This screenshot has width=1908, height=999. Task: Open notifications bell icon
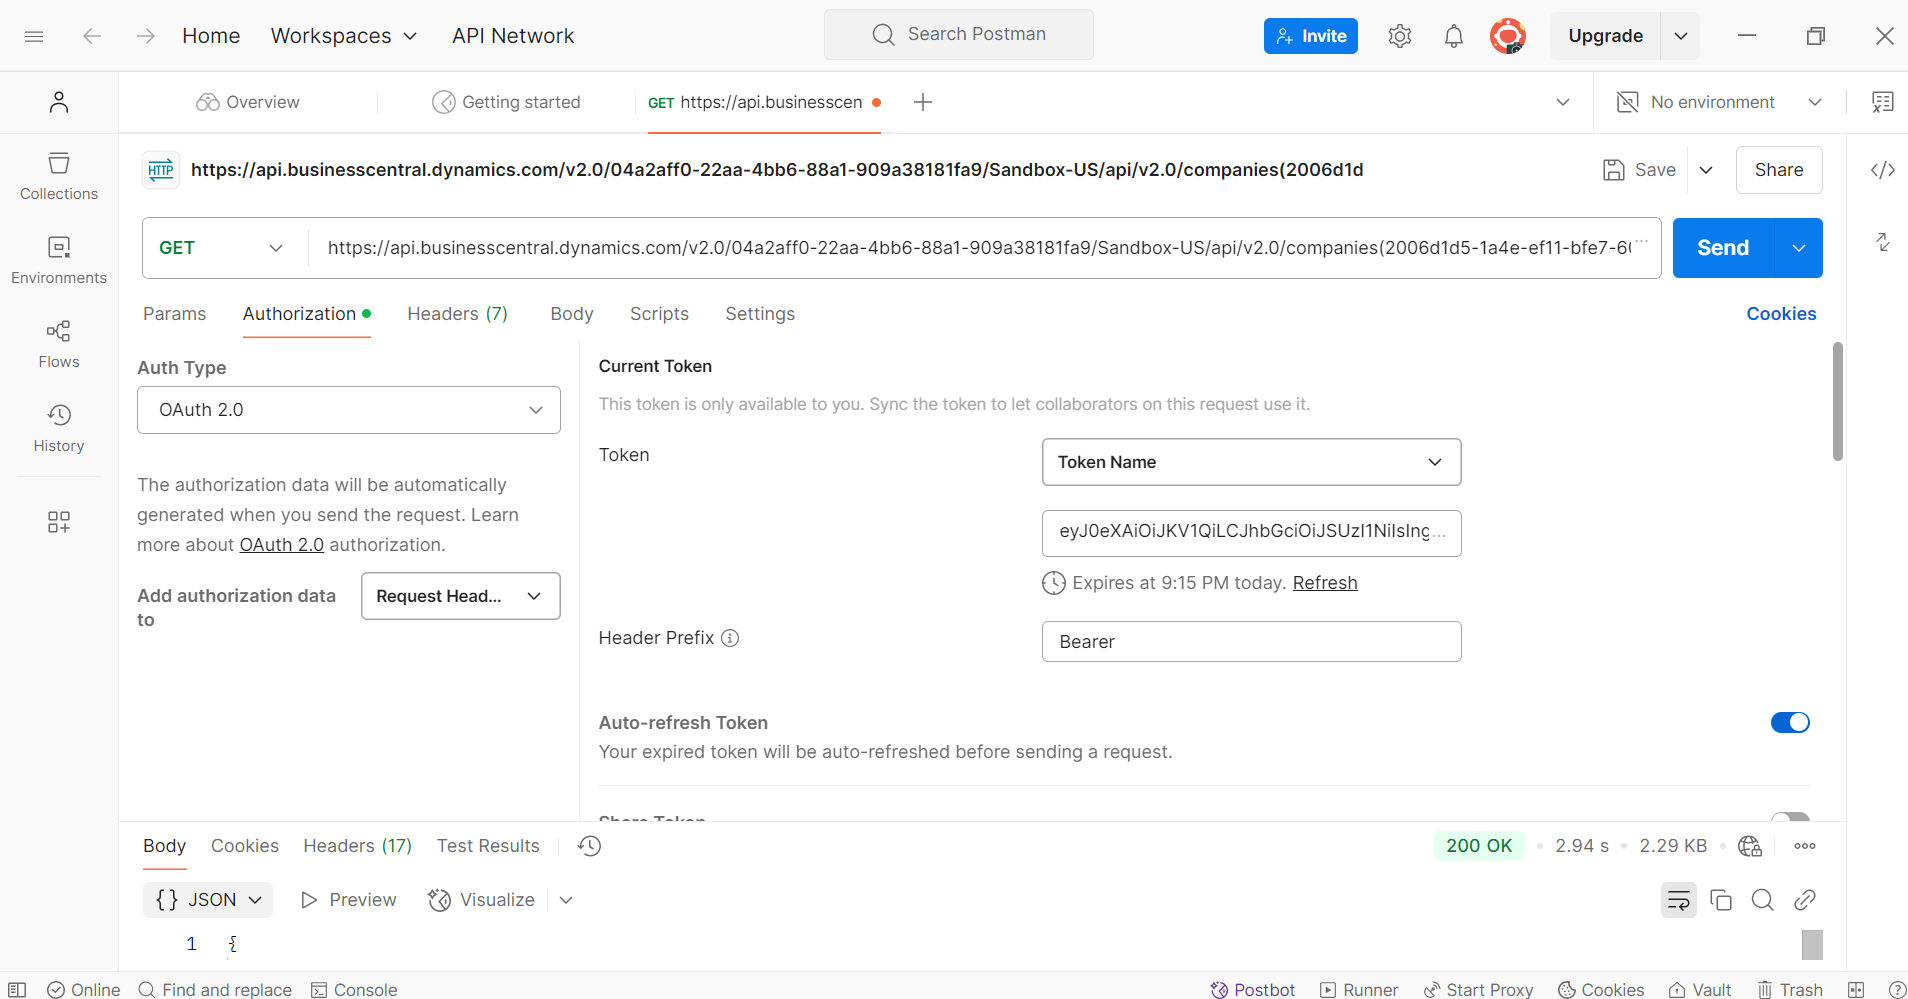pyautogui.click(x=1454, y=36)
